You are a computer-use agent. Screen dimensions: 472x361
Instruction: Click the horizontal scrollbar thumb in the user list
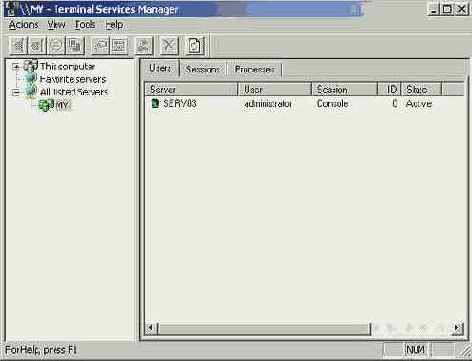[264, 329]
